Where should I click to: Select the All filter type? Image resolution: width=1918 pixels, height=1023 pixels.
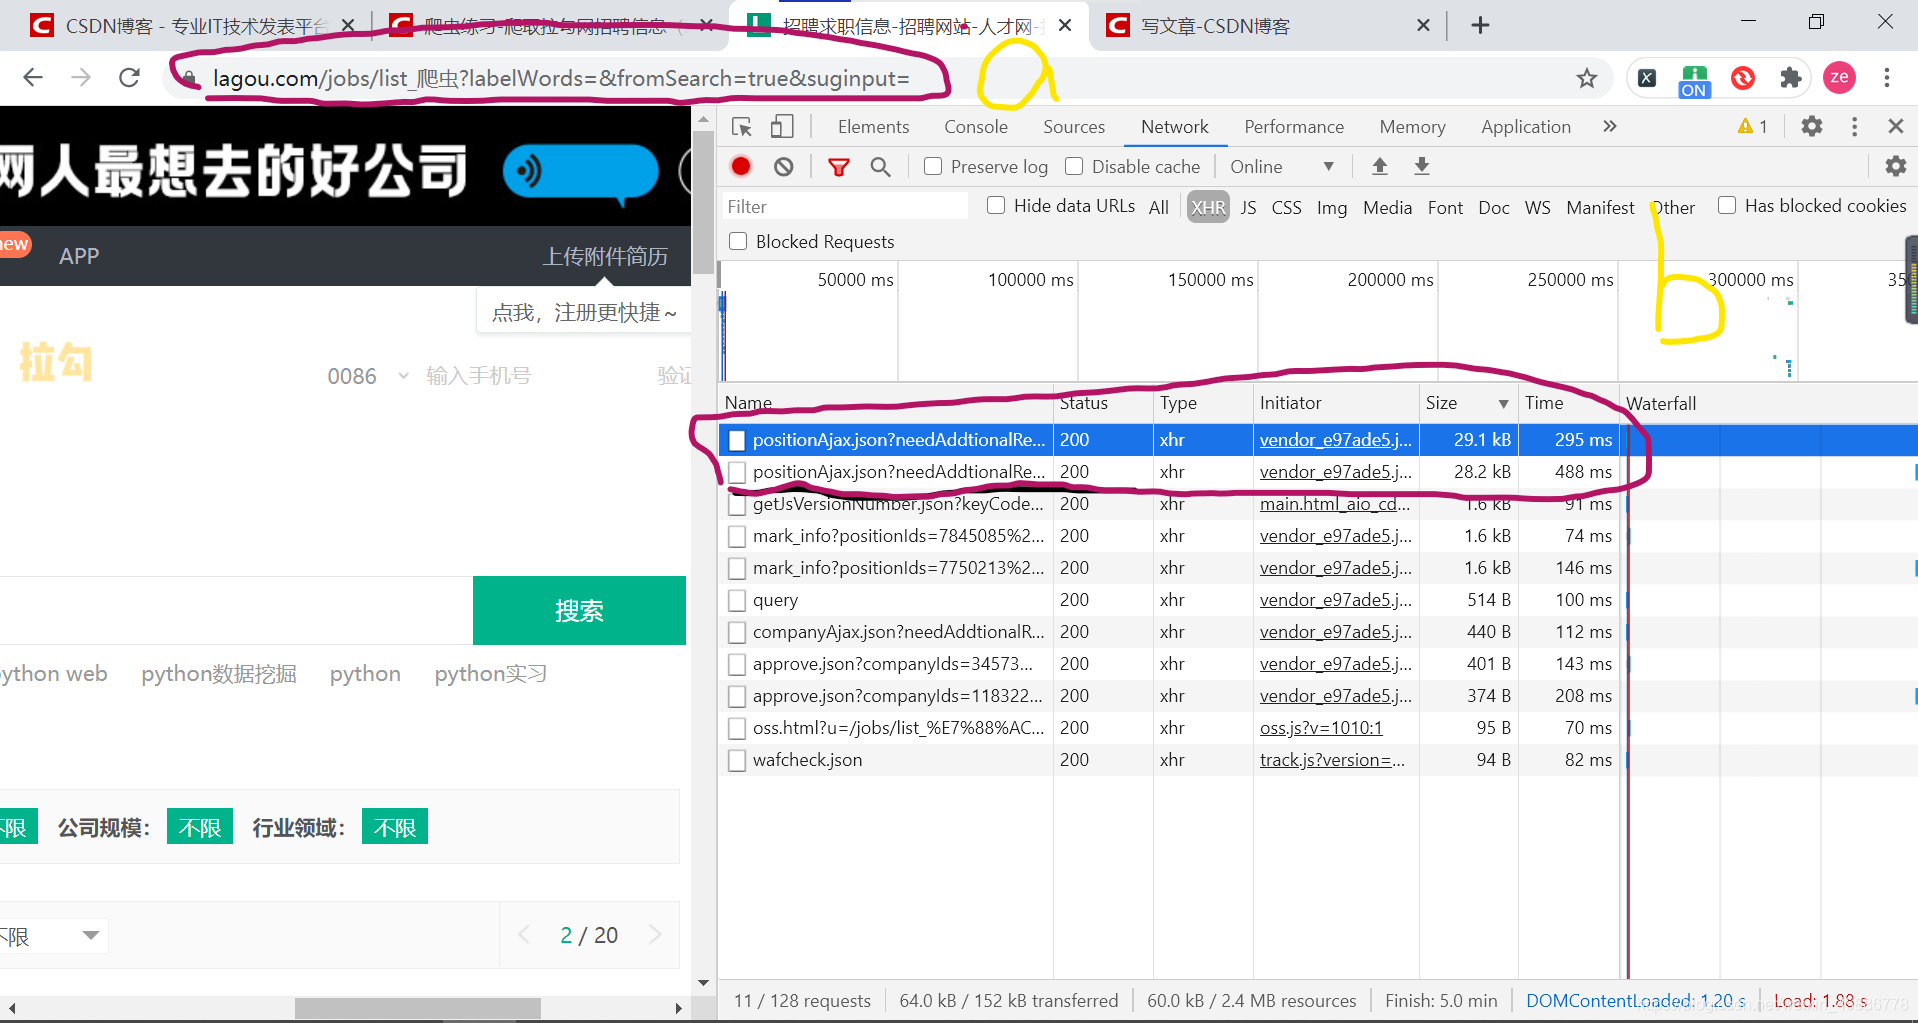[x=1158, y=207]
